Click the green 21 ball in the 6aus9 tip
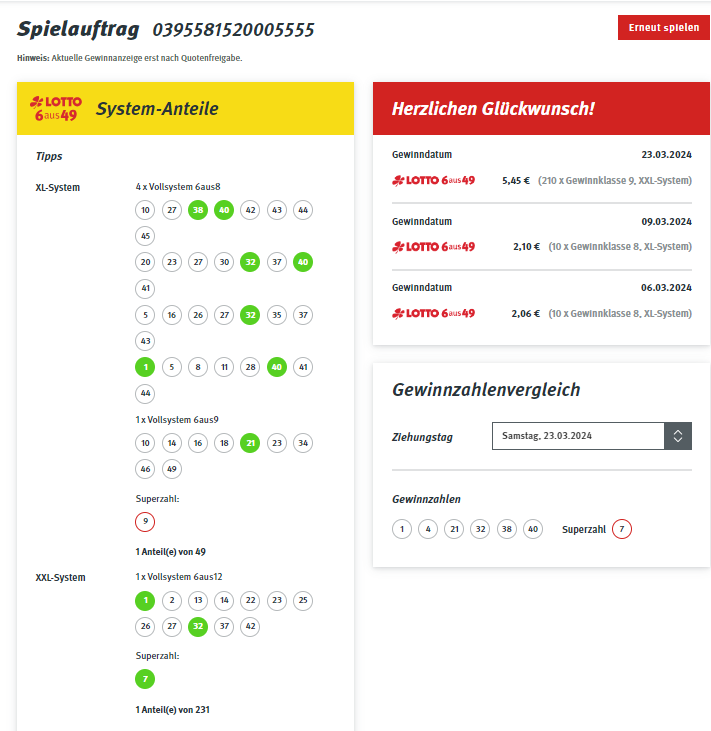The height and width of the screenshot is (731, 711). pos(250,443)
